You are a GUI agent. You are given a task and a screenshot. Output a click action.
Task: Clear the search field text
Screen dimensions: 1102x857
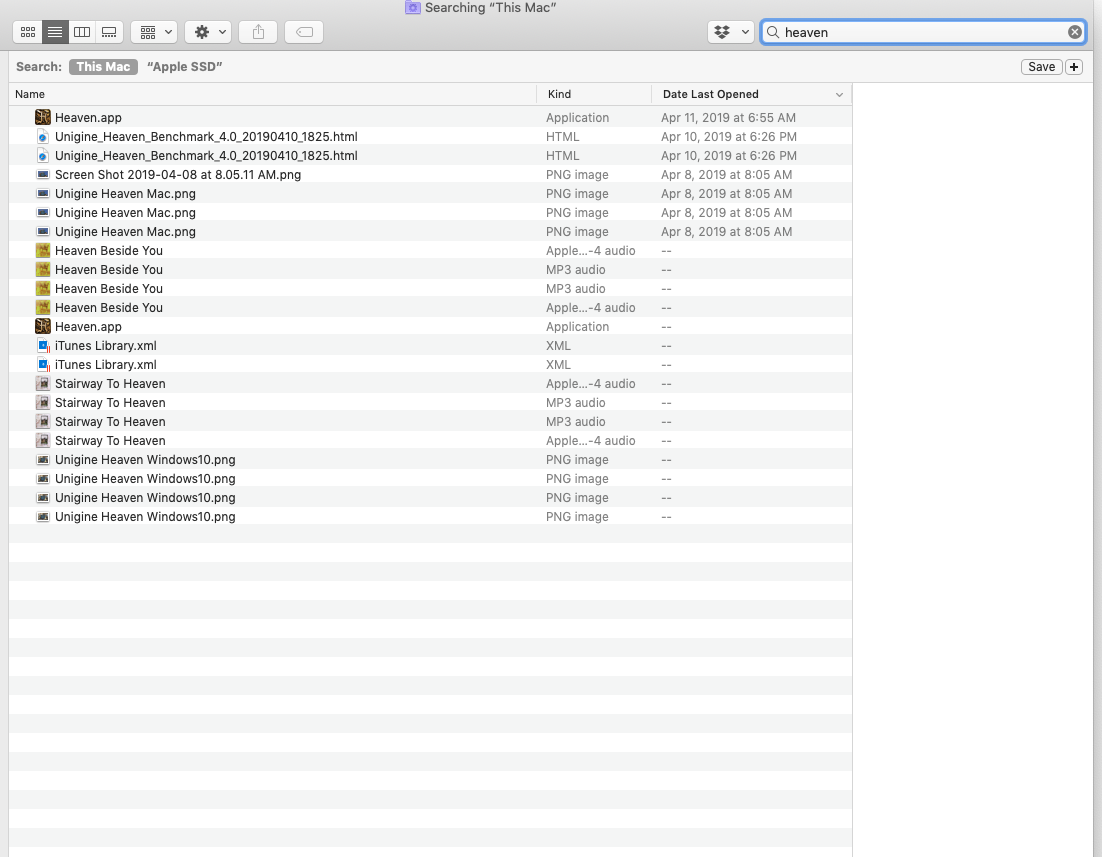click(1075, 32)
